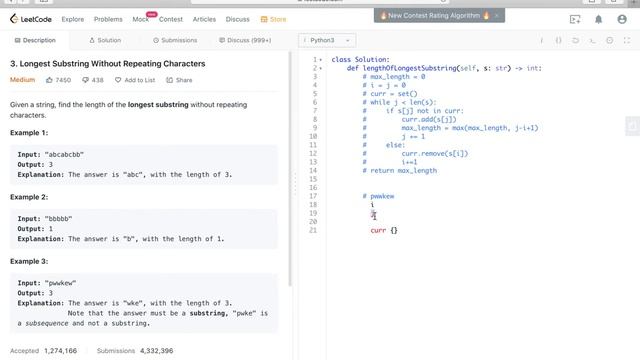Open Articles in the top navigation
The width and height of the screenshot is (640, 360).
coord(204,19)
